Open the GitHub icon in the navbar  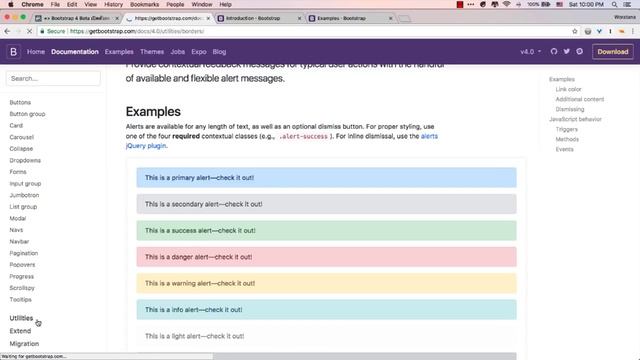click(x=553, y=51)
